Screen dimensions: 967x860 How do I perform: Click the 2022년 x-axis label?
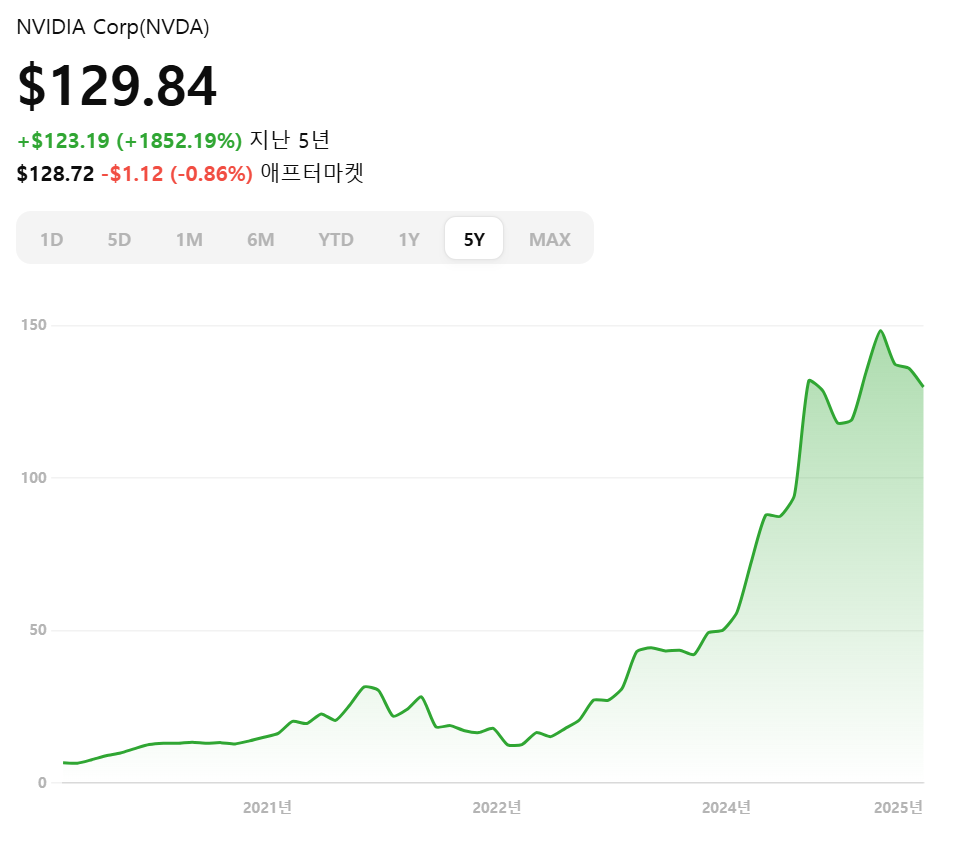tap(497, 808)
